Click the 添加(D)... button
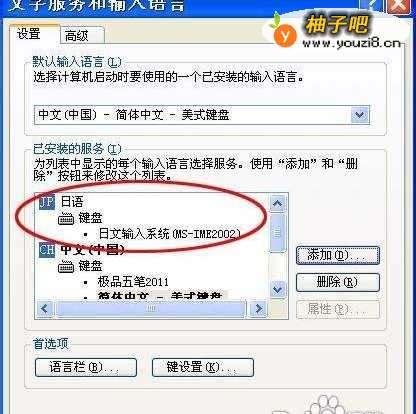 click(x=338, y=256)
